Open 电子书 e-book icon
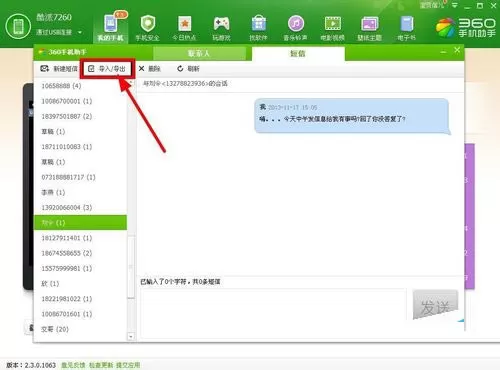 (406, 24)
